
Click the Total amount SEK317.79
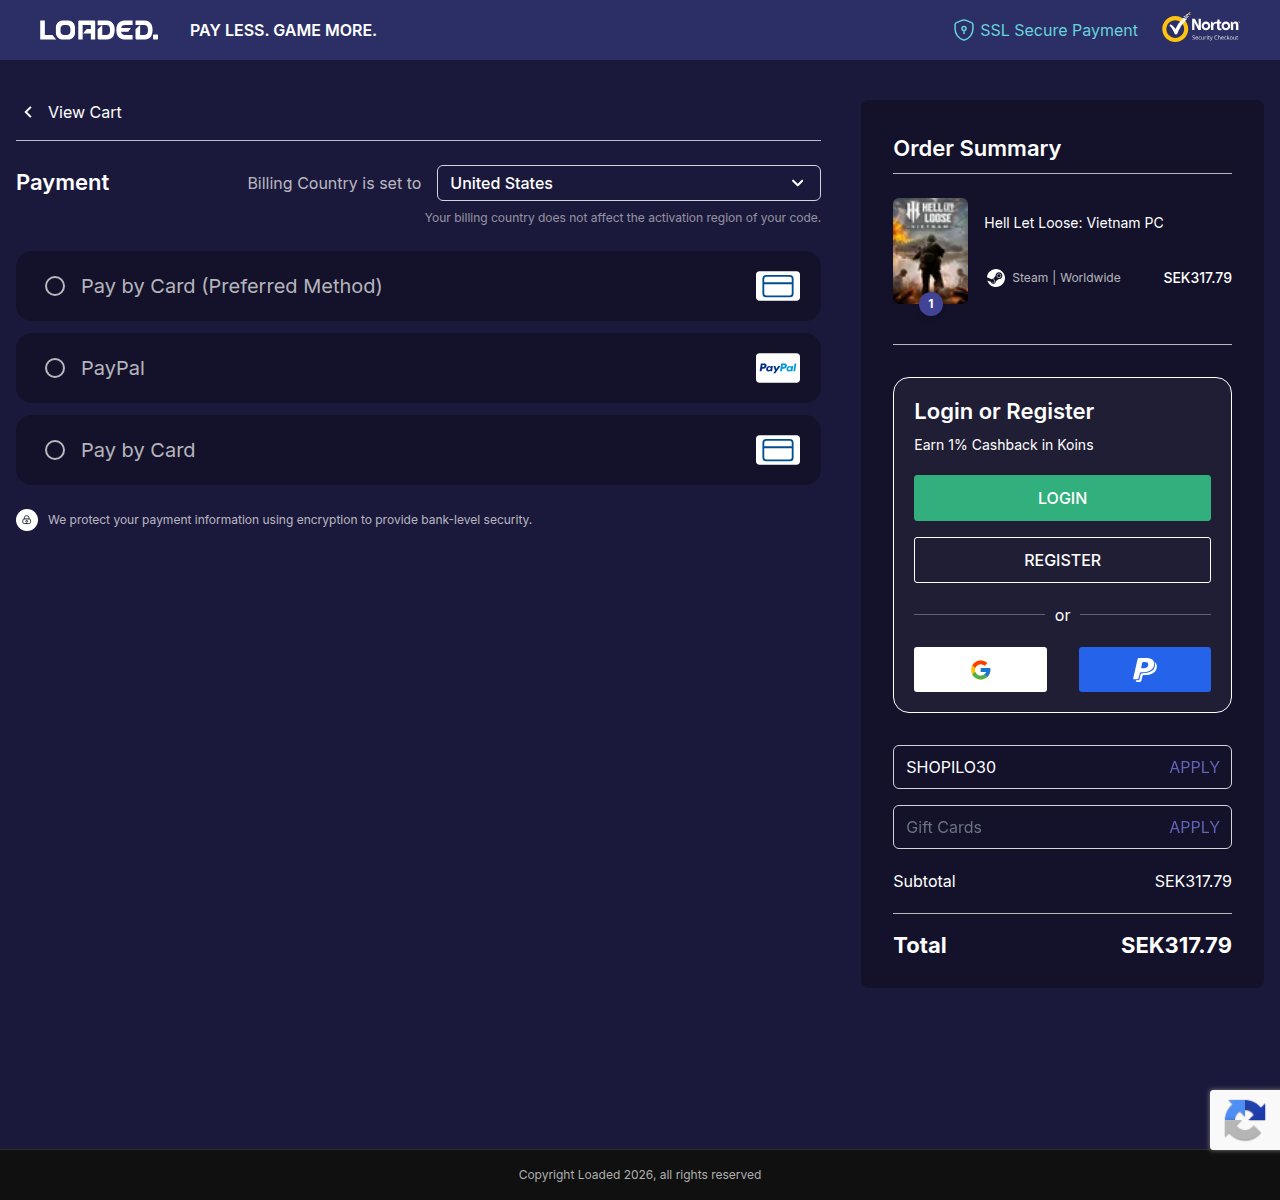click(x=1176, y=945)
